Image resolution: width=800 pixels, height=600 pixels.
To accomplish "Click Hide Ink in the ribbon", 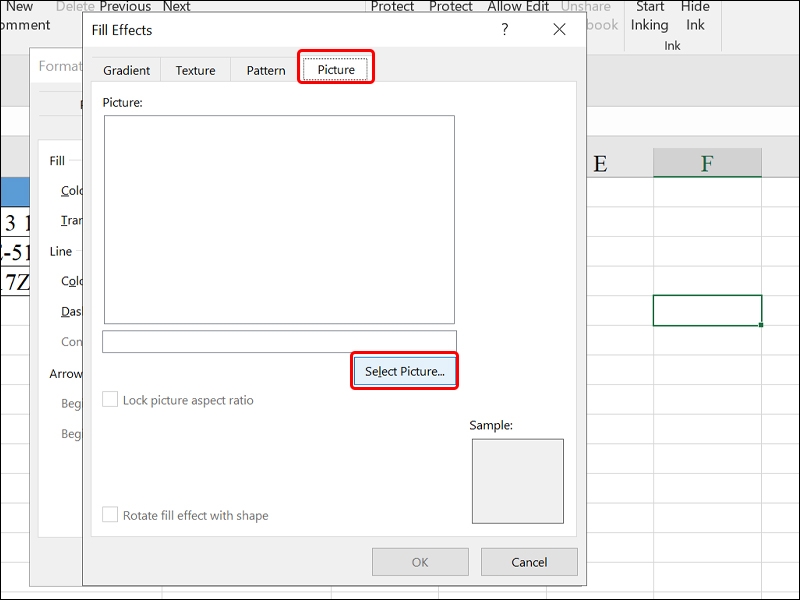I will tap(695, 16).
